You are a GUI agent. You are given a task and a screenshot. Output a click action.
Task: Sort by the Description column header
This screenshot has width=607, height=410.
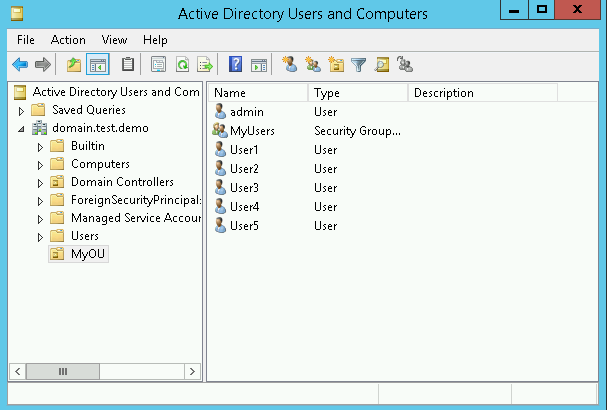point(483,93)
